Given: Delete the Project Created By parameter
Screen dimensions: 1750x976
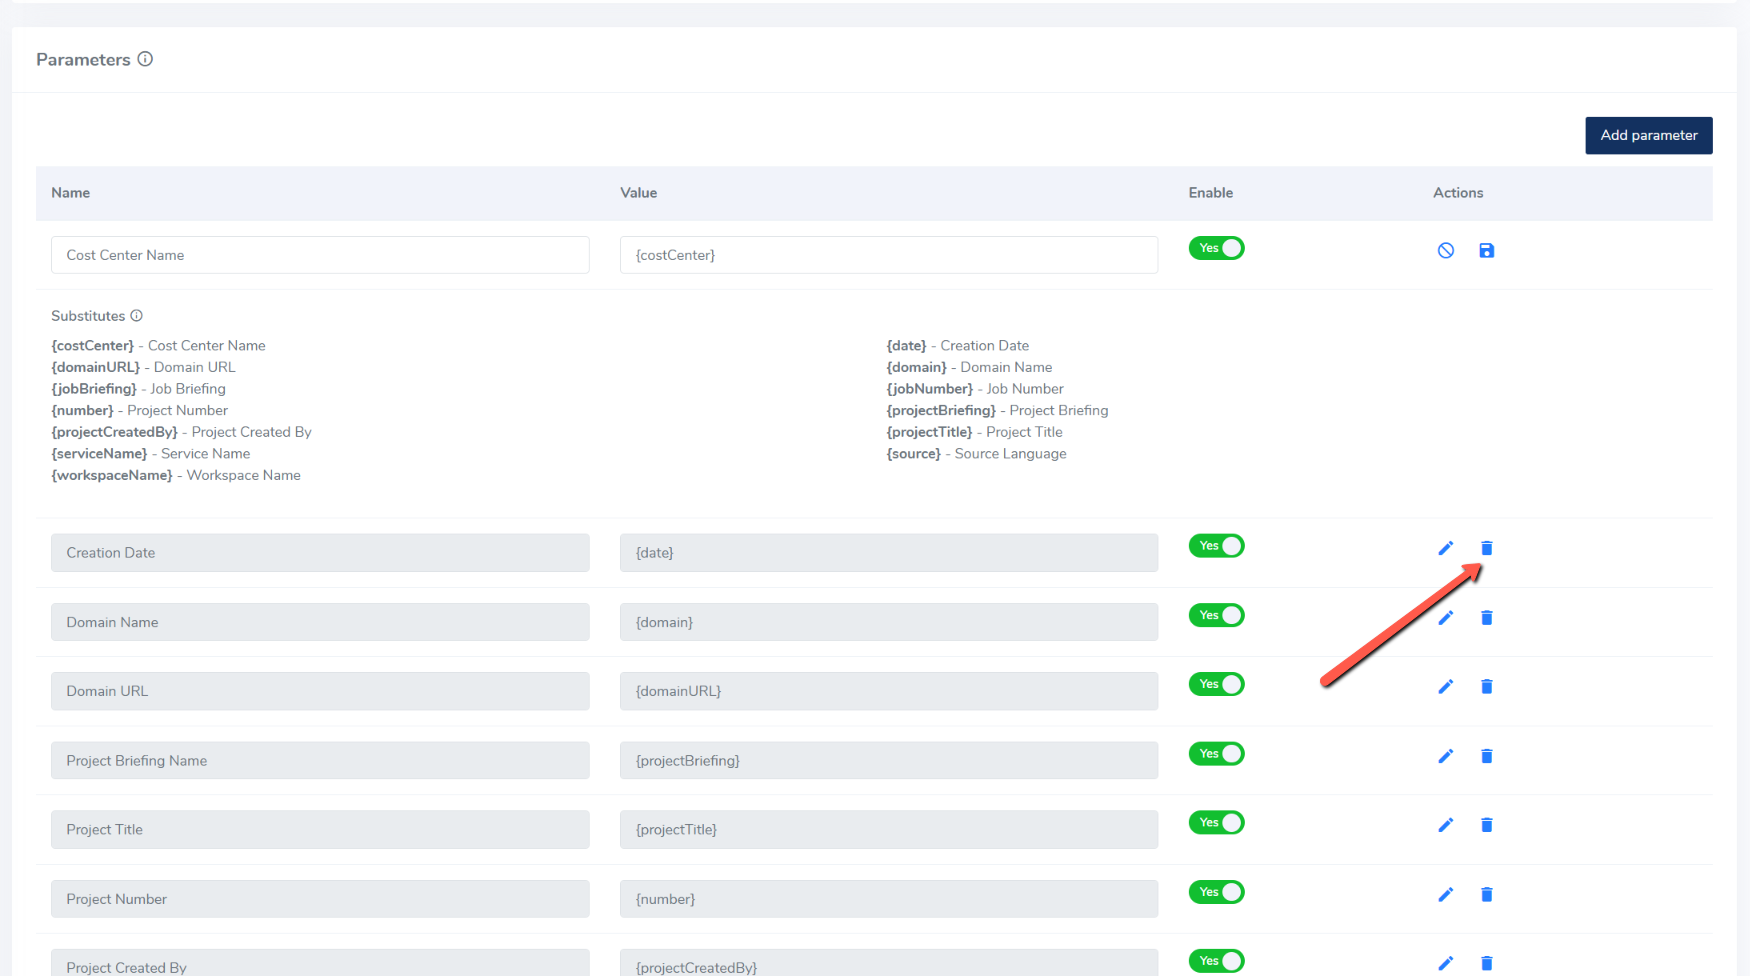Looking at the screenshot, I should coord(1486,963).
